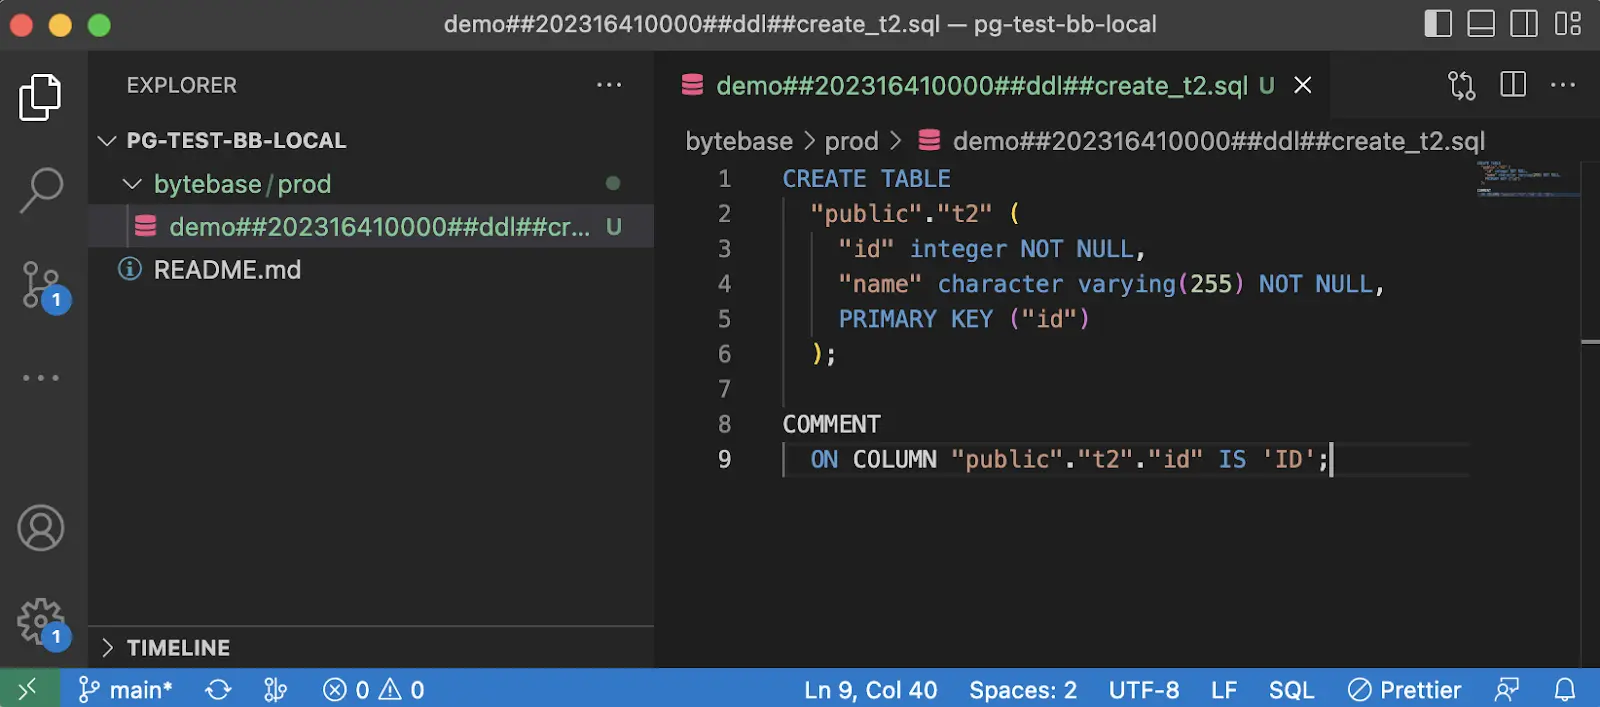Open the Search view in activity bar
The height and width of the screenshot is (707, 1600).
tap(40, 190)
